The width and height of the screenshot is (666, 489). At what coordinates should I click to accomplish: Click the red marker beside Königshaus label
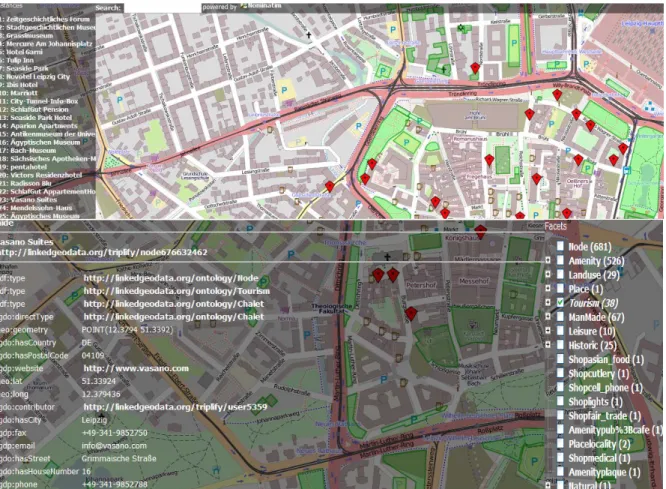point(480,232)
